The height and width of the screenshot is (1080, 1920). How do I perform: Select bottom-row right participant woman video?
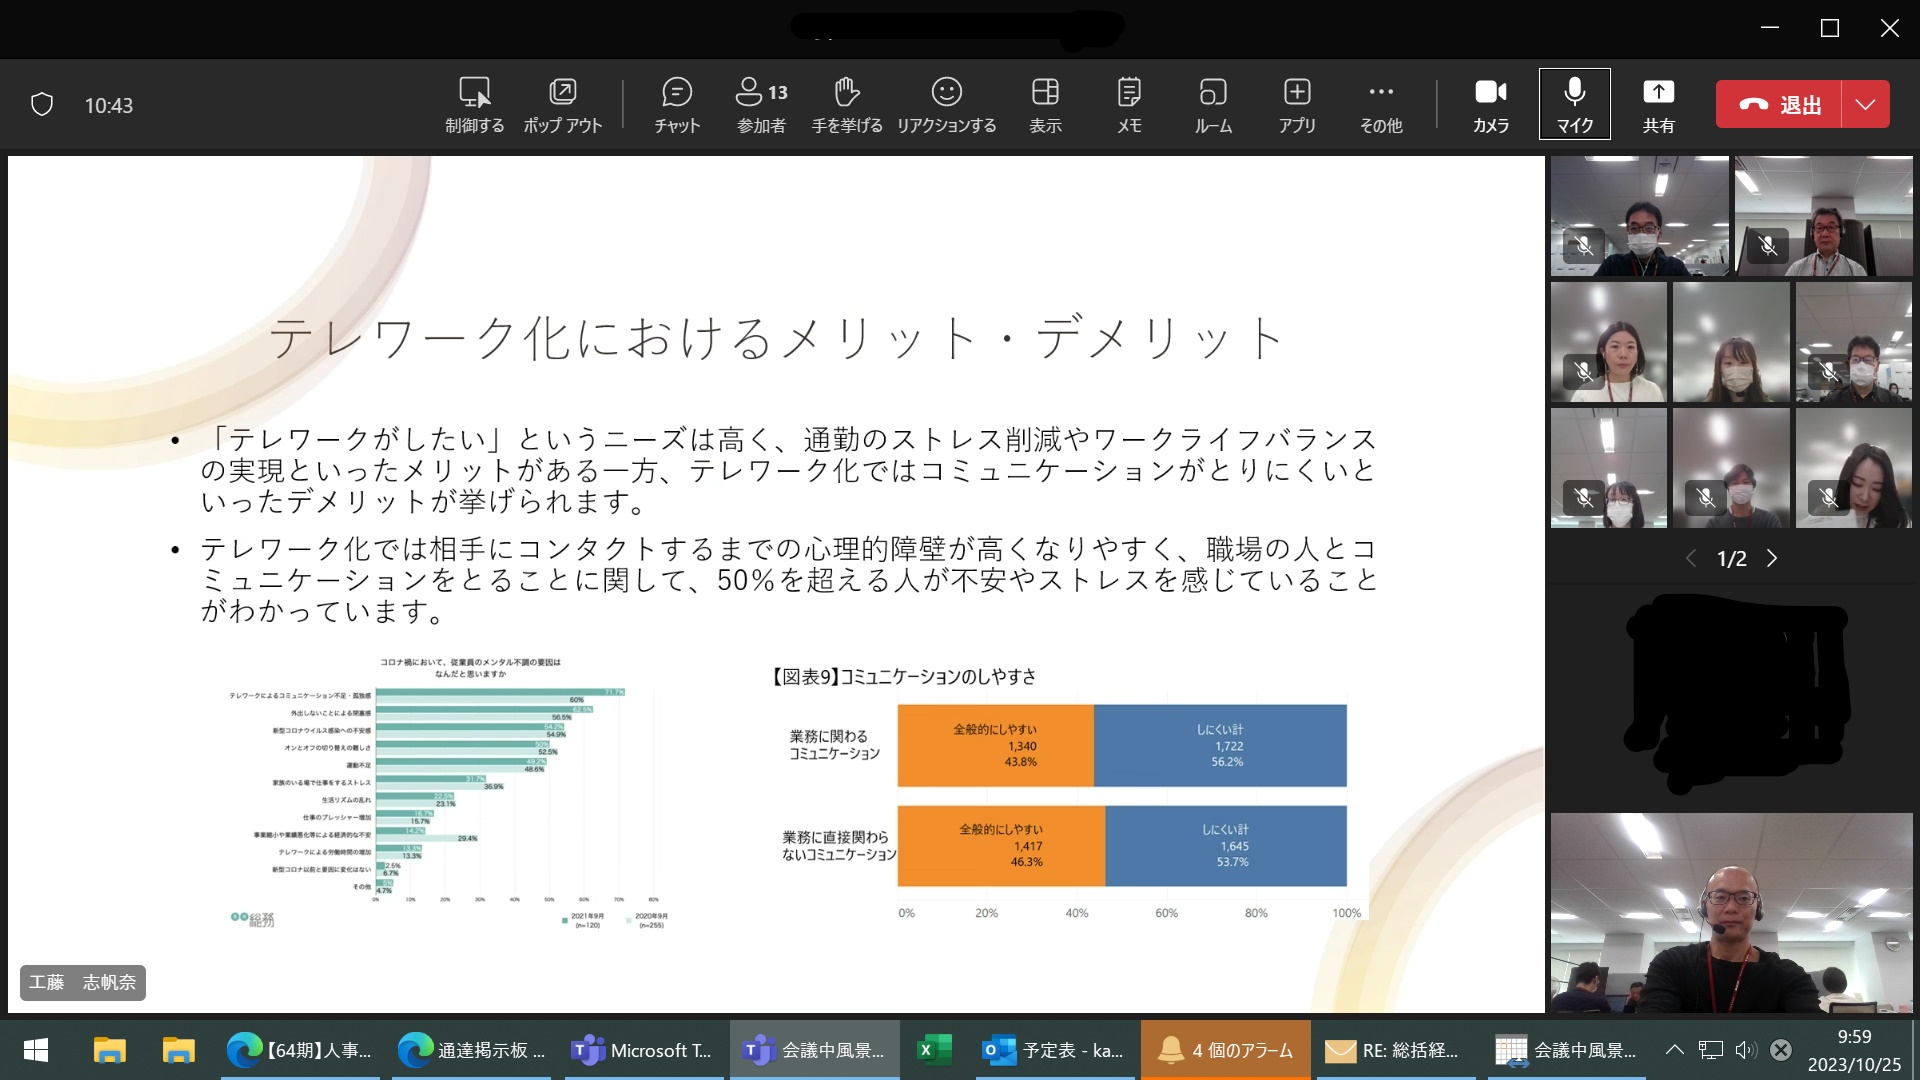pos(1853,468)
